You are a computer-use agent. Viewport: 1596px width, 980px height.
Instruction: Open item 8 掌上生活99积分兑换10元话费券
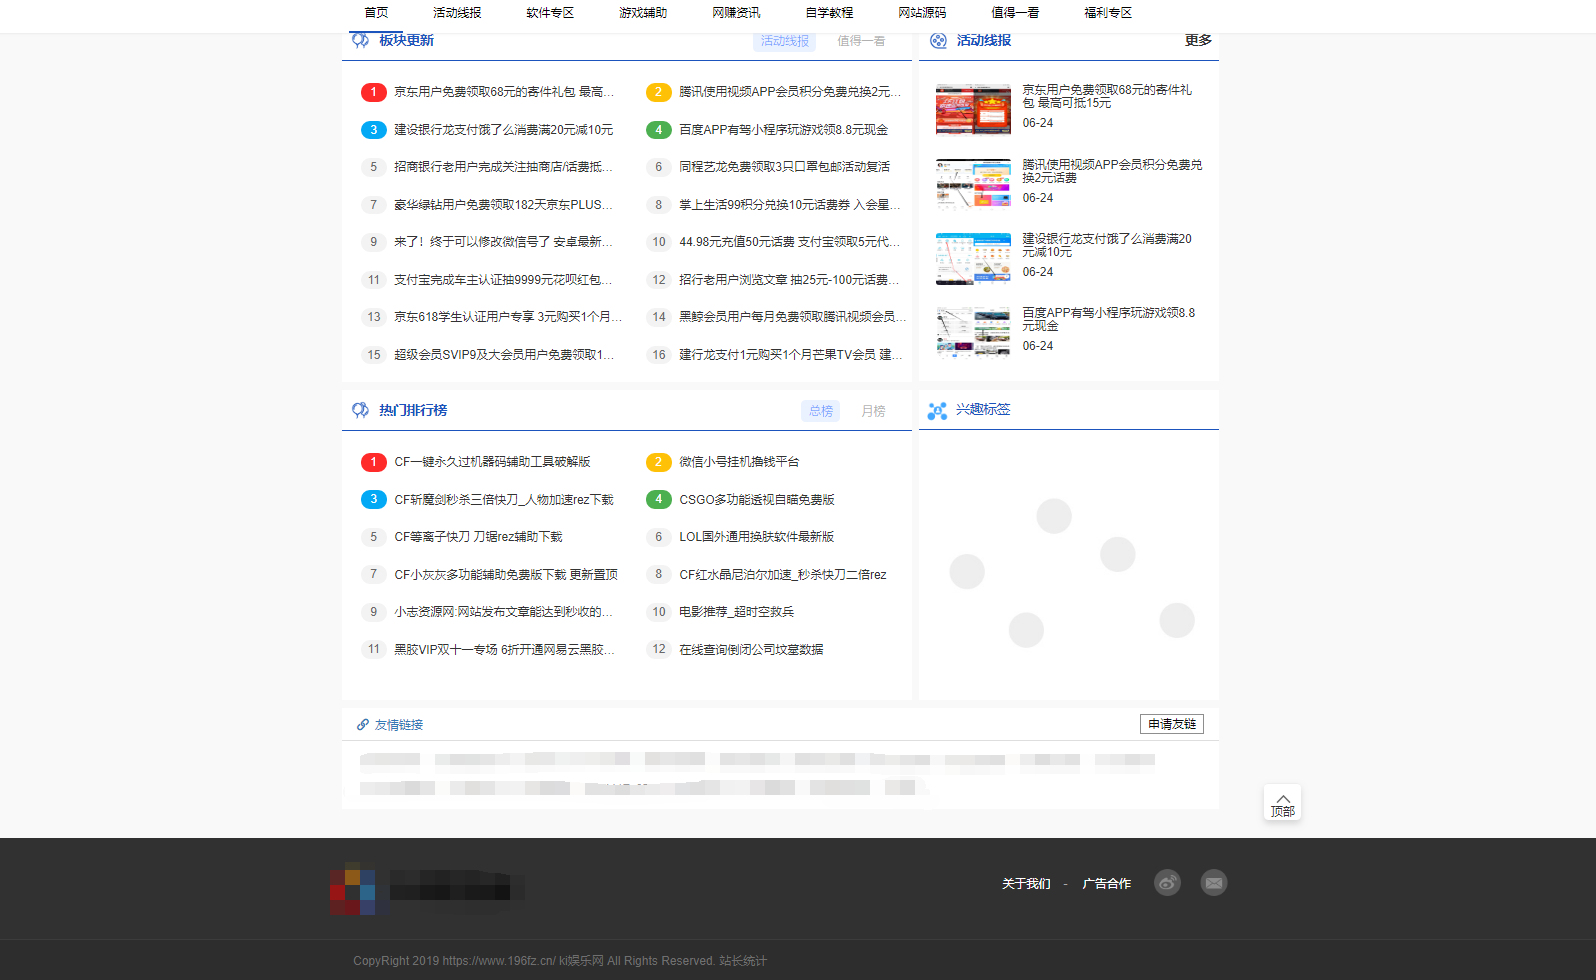pyautogui.click(x=790, y=205)
